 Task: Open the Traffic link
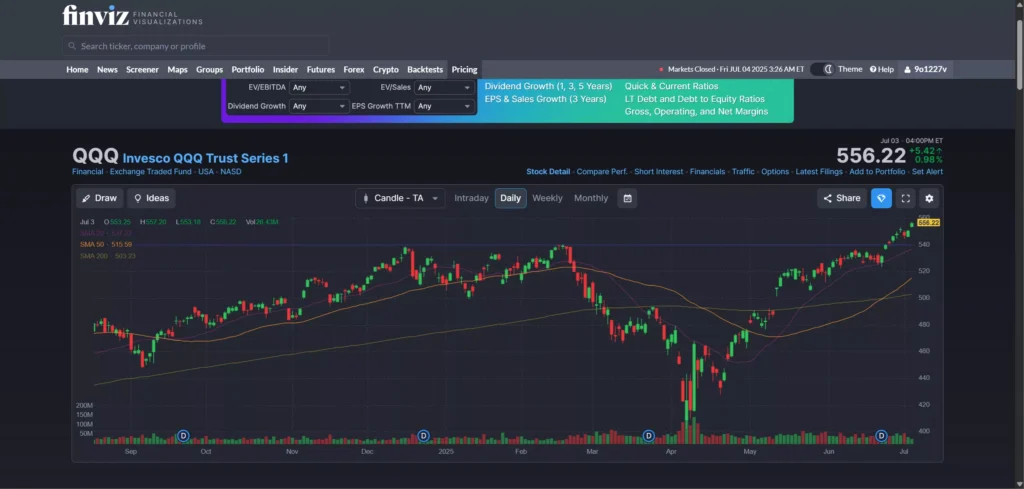pos(743,172)
